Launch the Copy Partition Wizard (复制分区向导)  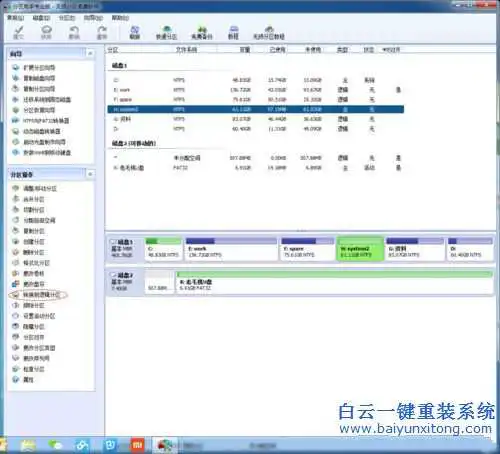coord(34,89)
